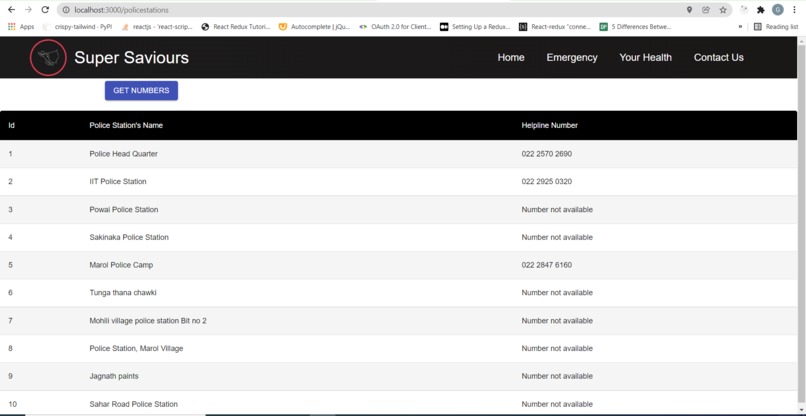Click the Super Saviours title
Screen dimensions: 806x416
point(132,58)
